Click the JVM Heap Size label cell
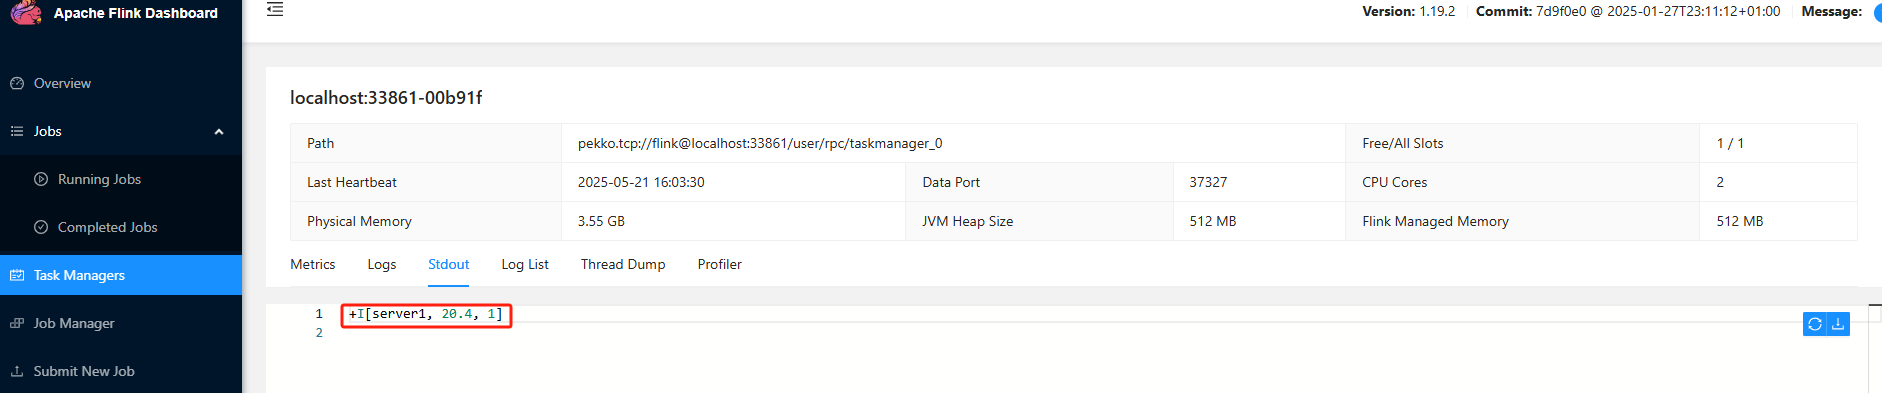Screen dimensions: 1882x393 (1039, 221)
